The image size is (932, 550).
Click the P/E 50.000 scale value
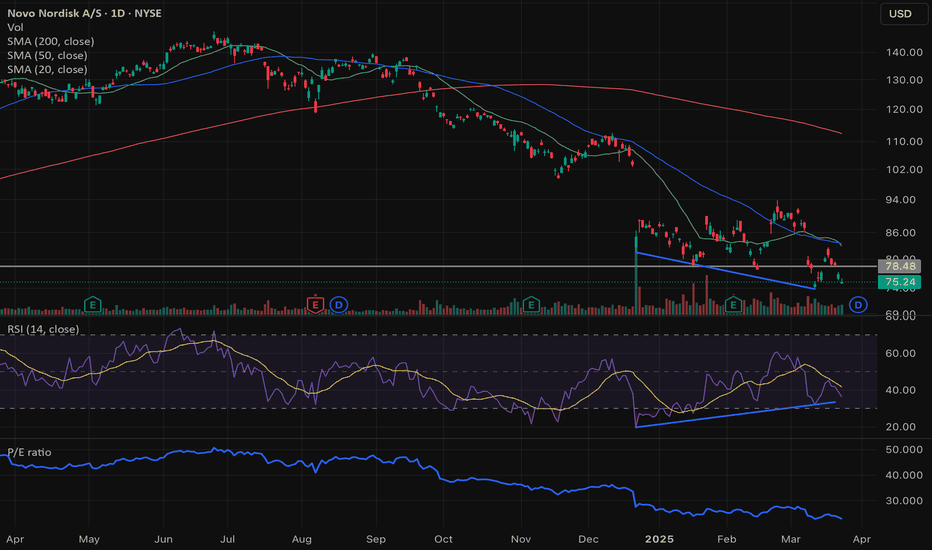point(904,450)
